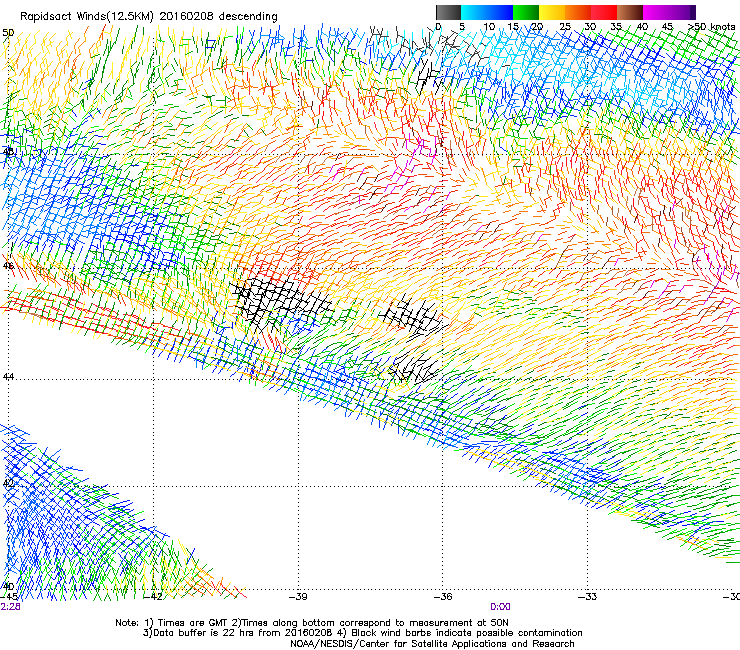Select the orange 25-30 knots legend swatch
This screenshot has width=740, height=650.
578,12
